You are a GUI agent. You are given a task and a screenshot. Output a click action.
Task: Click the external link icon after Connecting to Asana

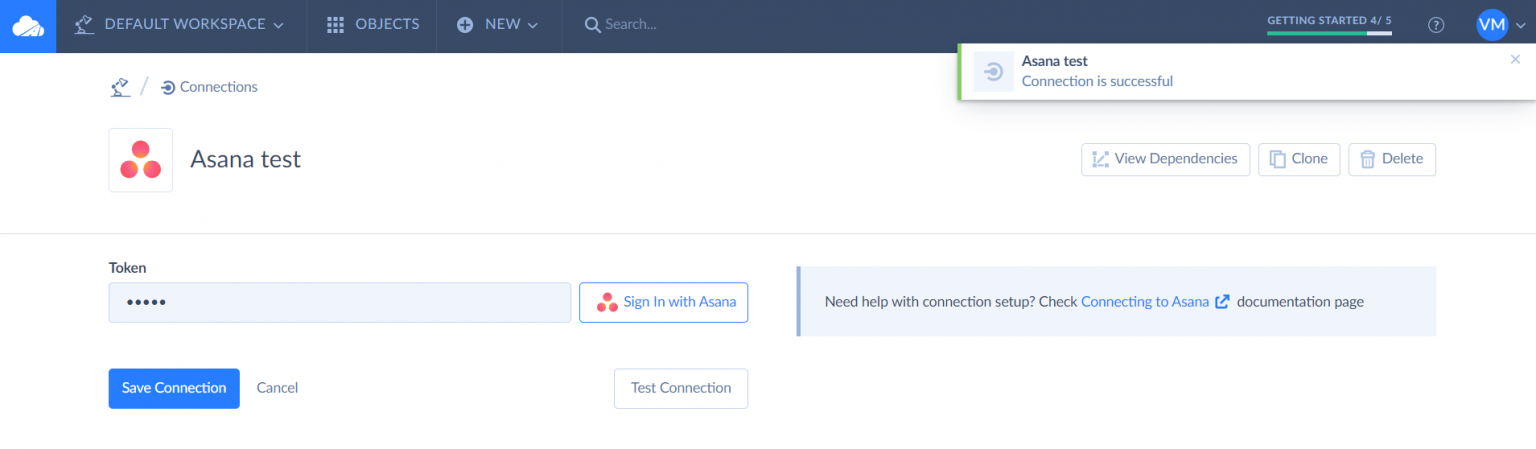pyautogui.click(x=1222, y=301)
